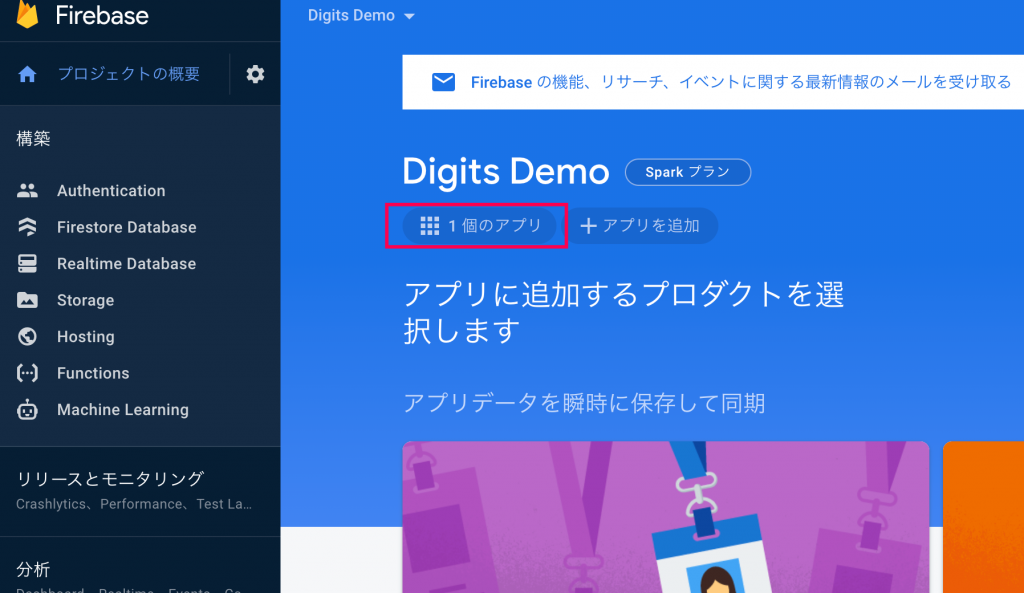Click the 構築 section heading
The height and width of the screenshot is (593, 1024).
[x=33, y=138]
